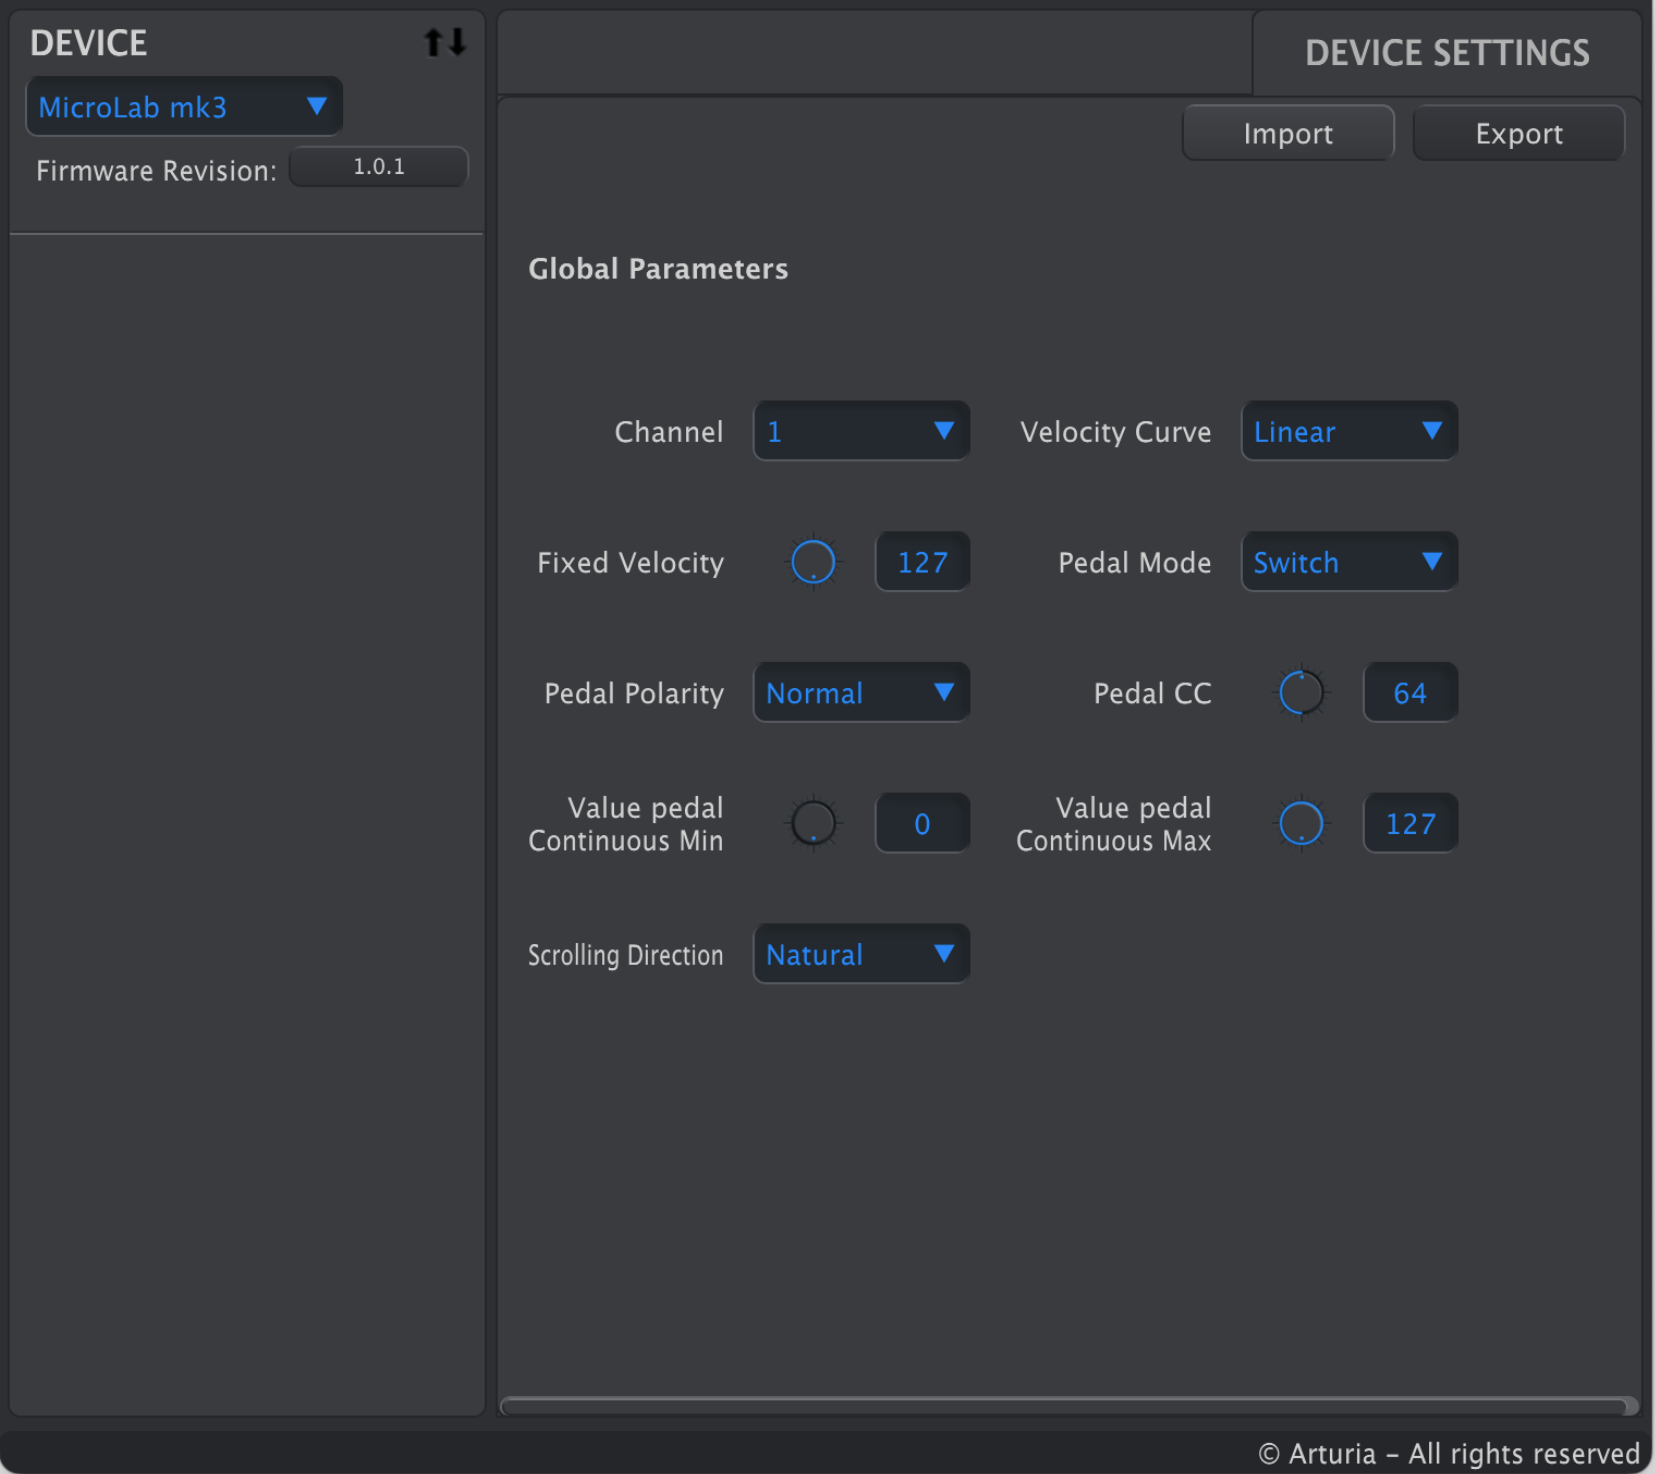Click the Pedal Polarity label
The width and height of the screenshot is (1655, 1474).
[x=634, y=693]
